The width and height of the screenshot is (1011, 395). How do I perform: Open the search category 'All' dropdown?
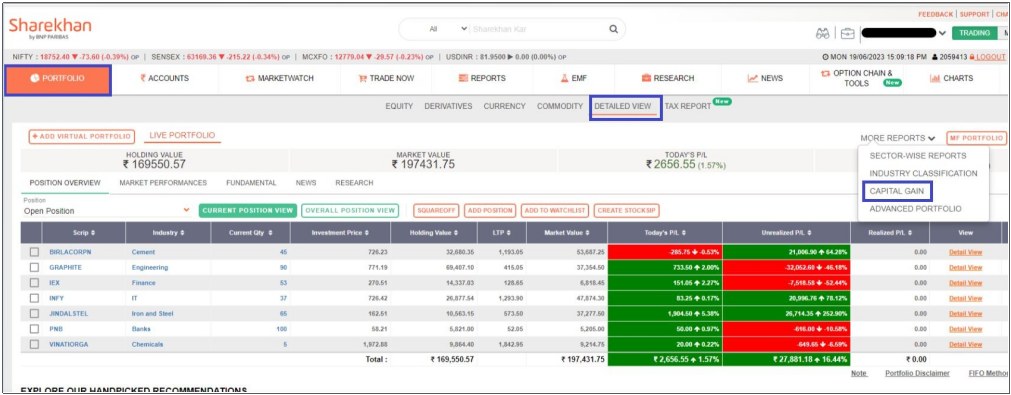click(448, 29)
